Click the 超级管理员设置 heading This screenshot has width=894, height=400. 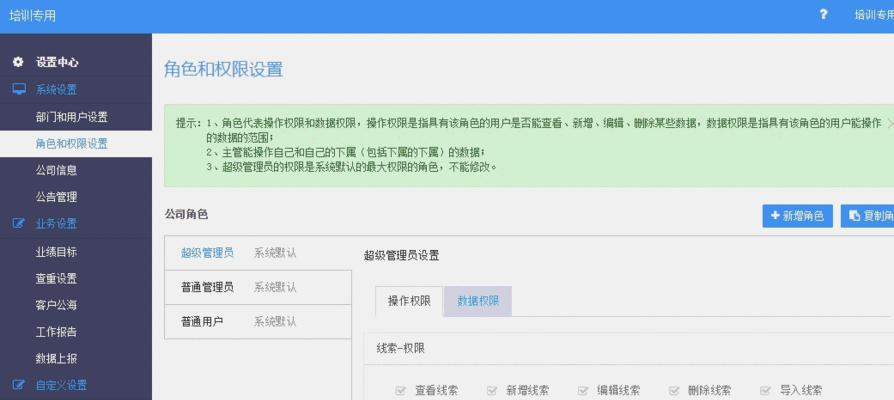tap(401, 255)
